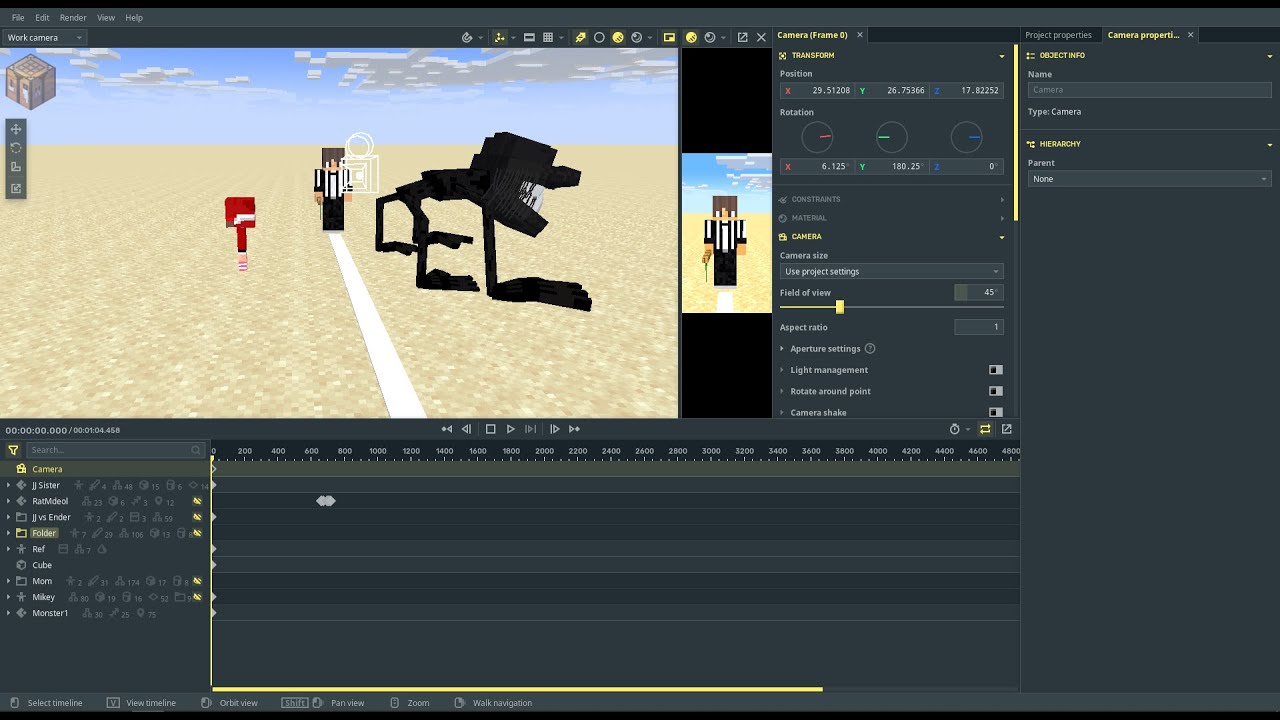Toggle the grid overlay icon
The height and width of the screenshot is (720, 1280).
coord(548,37)
